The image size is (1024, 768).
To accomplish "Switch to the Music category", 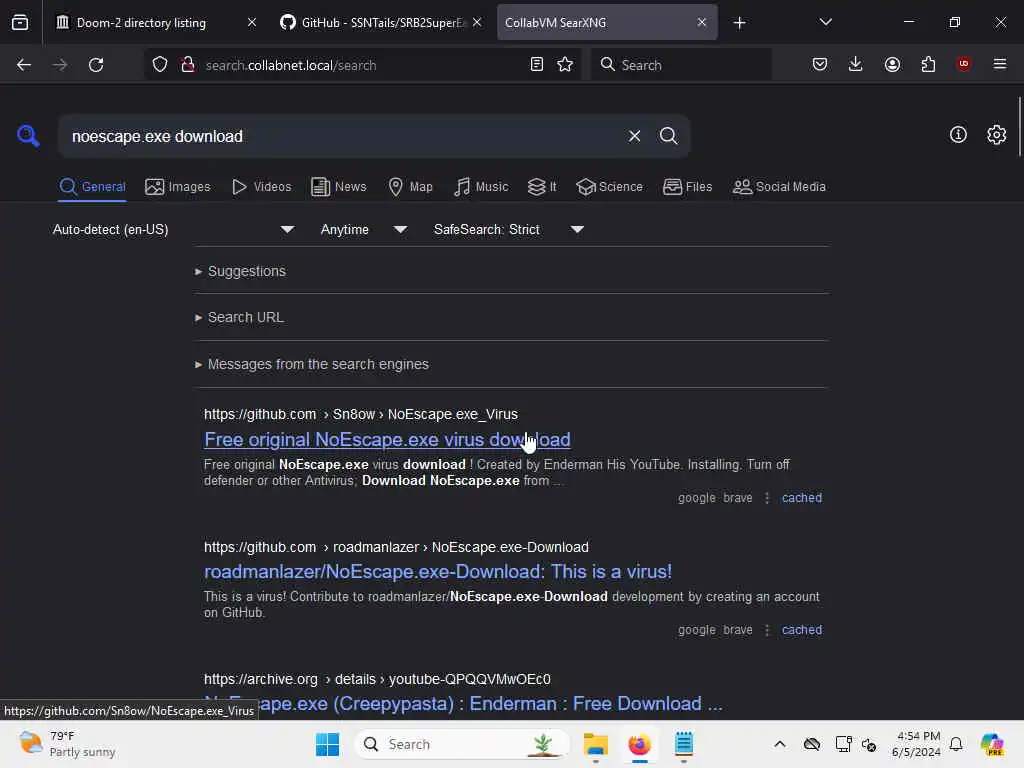I will point(481,187).
